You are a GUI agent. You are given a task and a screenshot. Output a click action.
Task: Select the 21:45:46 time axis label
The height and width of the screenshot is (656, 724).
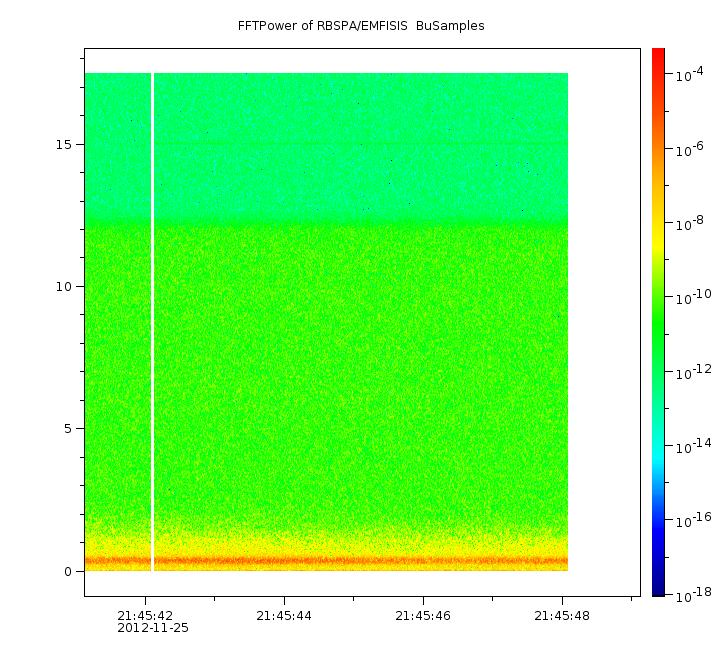point(423,616)
